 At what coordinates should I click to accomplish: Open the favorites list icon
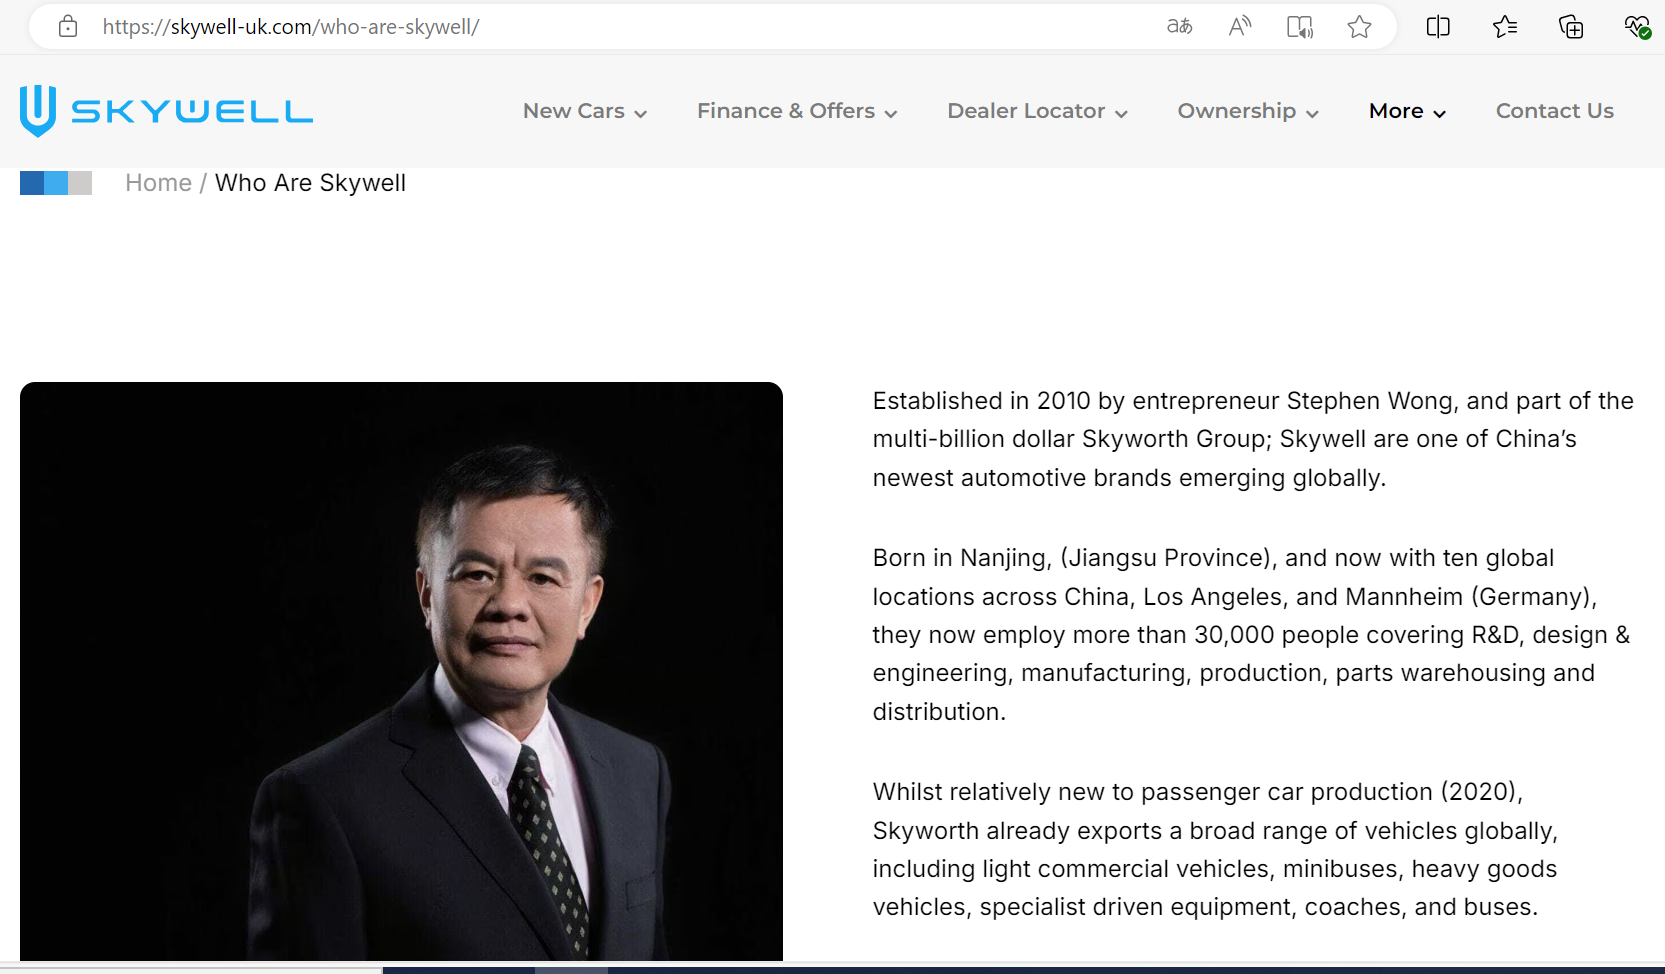pos(1505,27)
